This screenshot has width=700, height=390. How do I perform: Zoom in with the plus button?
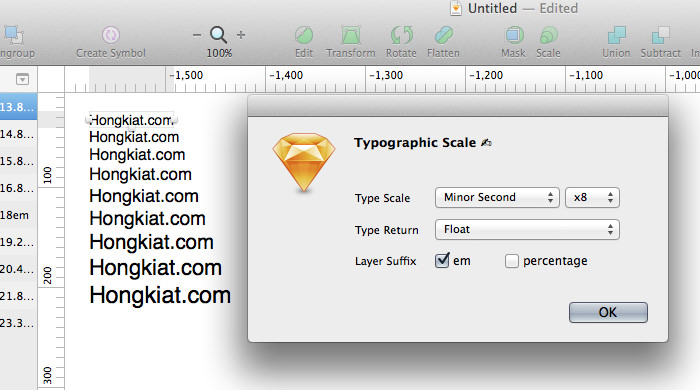point(241,35)
